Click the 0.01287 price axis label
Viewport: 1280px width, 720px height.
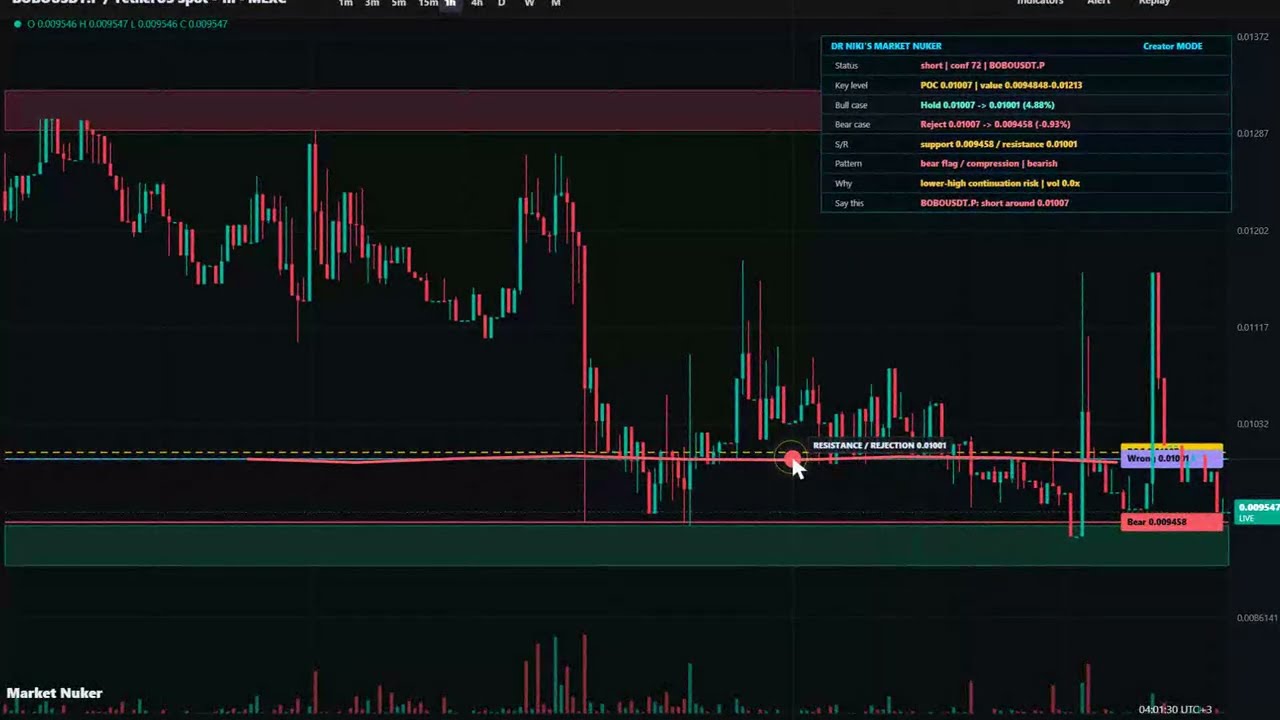(x=1253, y=134)
